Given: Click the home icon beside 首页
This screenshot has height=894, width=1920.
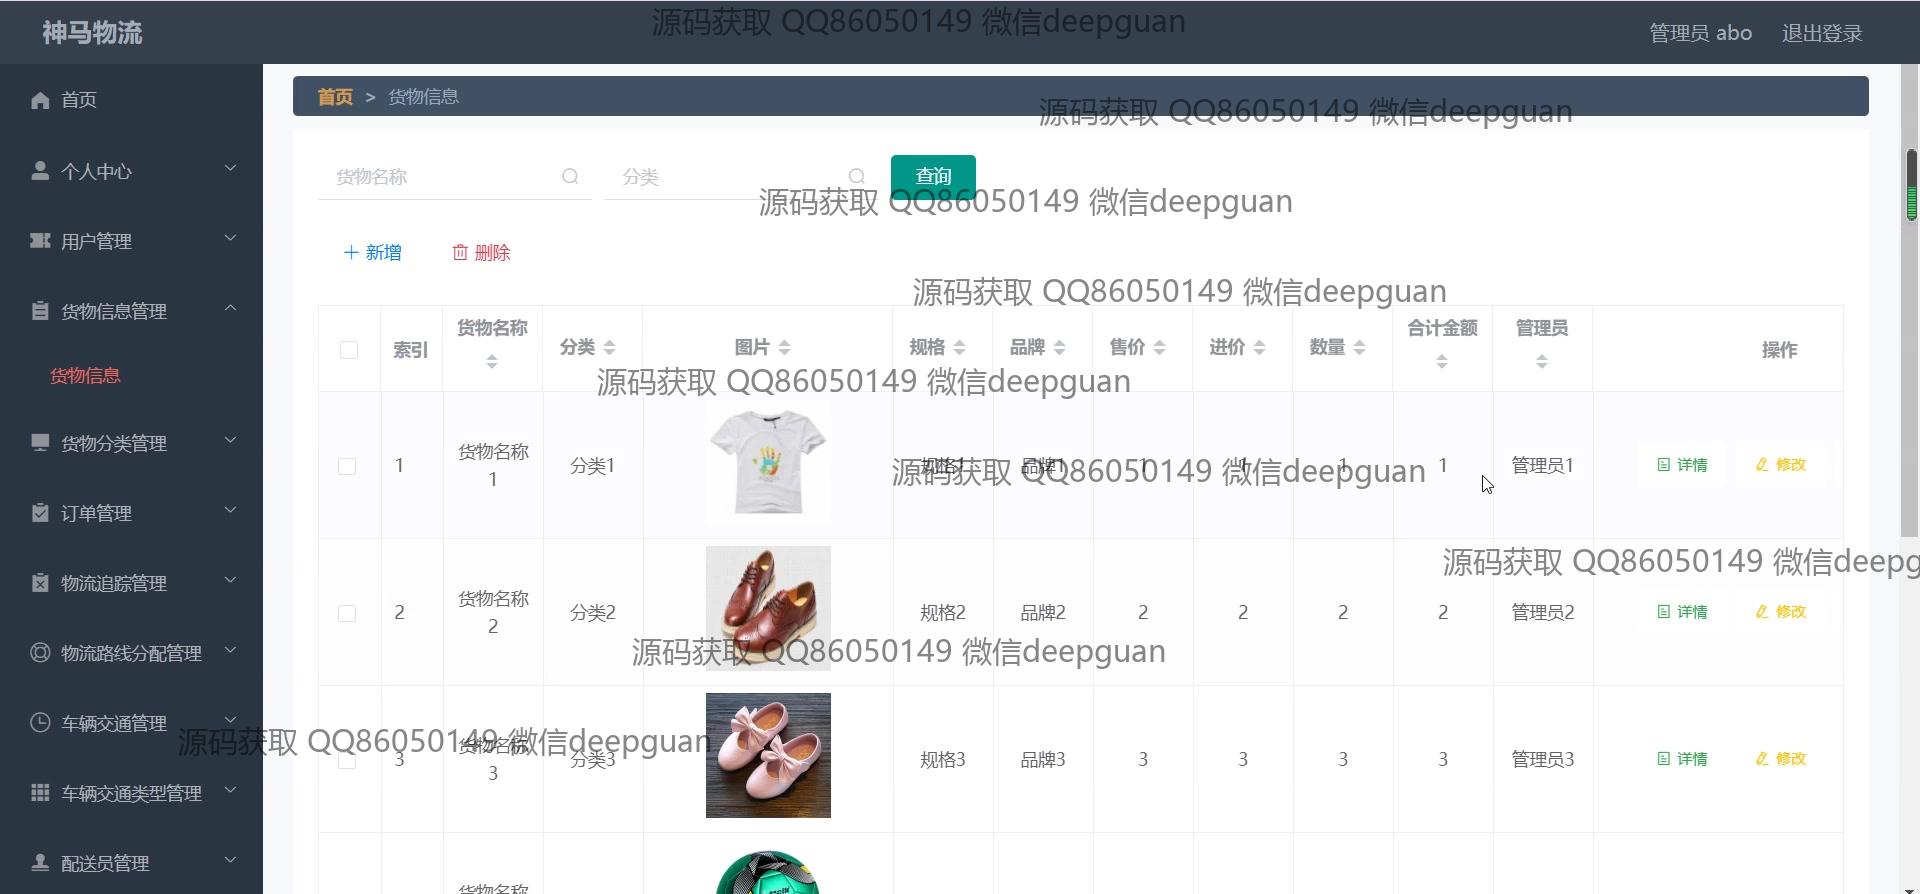Looking at the screenshot, I should pyautogui.click(x=40, y=100).
